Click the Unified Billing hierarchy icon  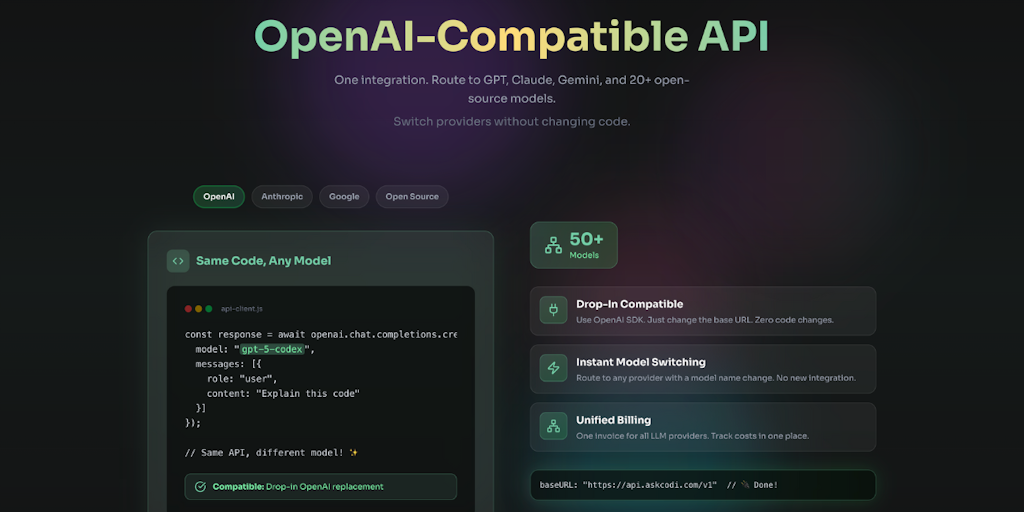pos(553,426)
